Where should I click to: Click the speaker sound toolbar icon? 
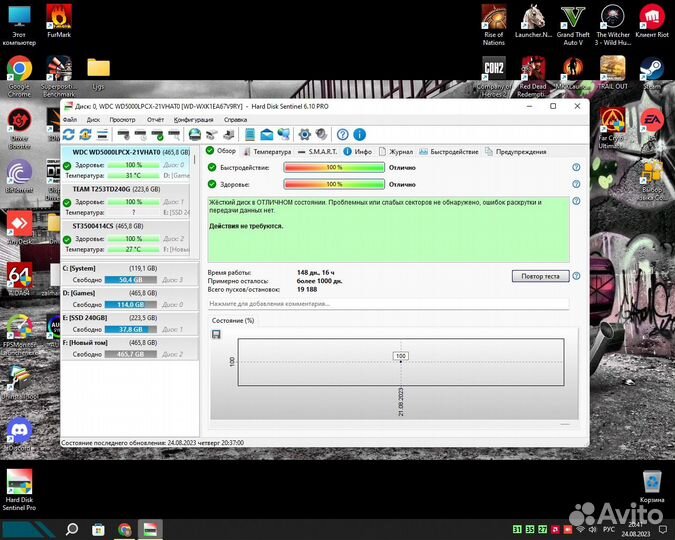[321, 135]
